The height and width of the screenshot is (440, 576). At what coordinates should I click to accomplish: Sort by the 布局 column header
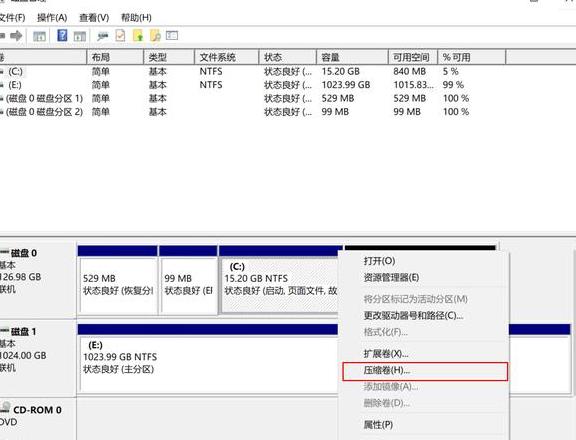click(115, 57)
